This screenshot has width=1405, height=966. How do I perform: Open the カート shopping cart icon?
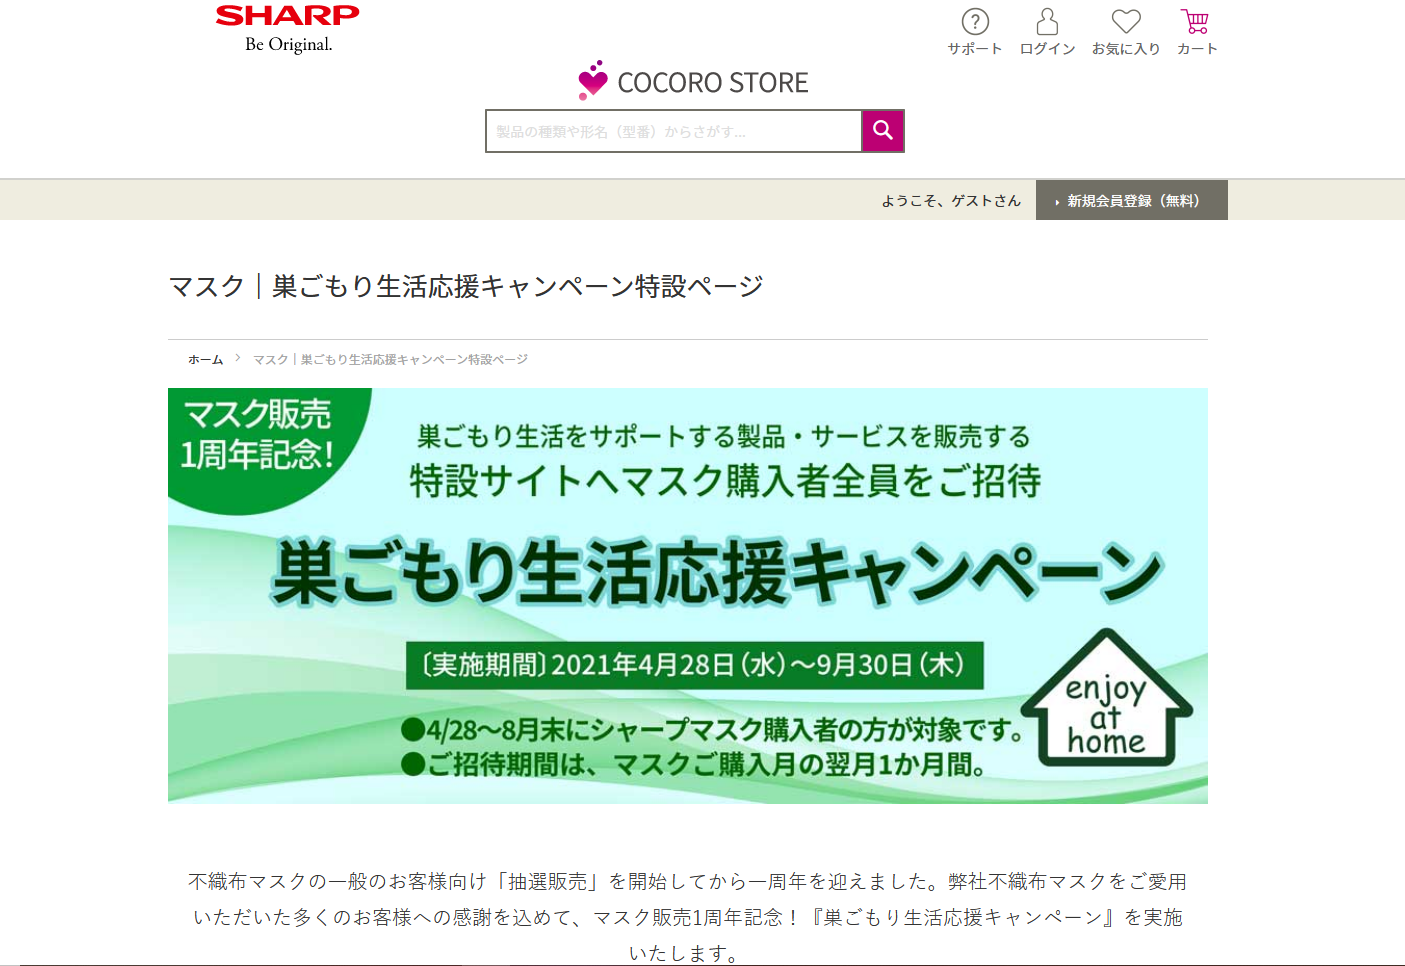[x=1196, y=31]
